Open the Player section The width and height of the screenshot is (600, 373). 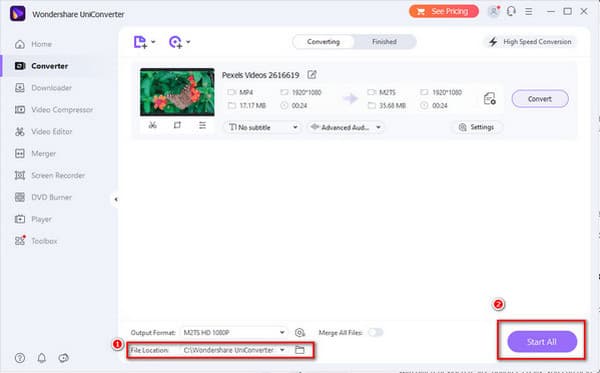[33, 219]
